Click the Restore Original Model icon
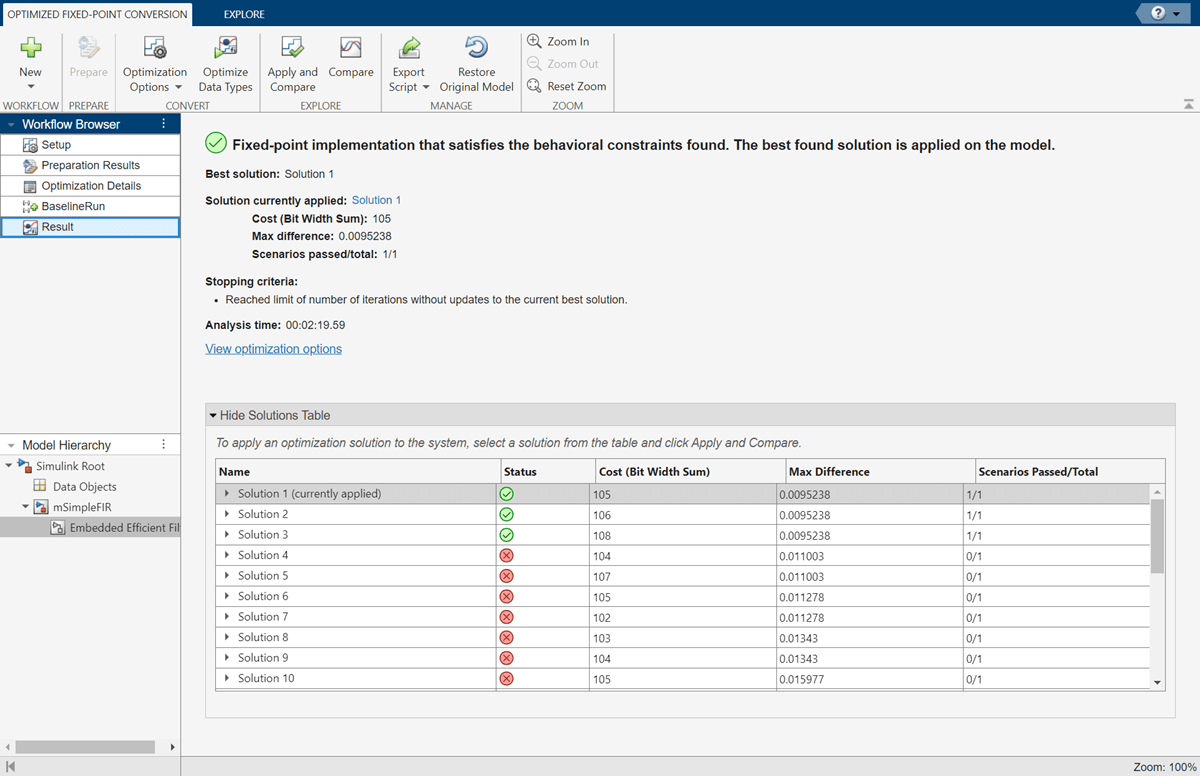The height and width of the screenshot is (776, 1200). pyautogui.click(x=476, y=48)
